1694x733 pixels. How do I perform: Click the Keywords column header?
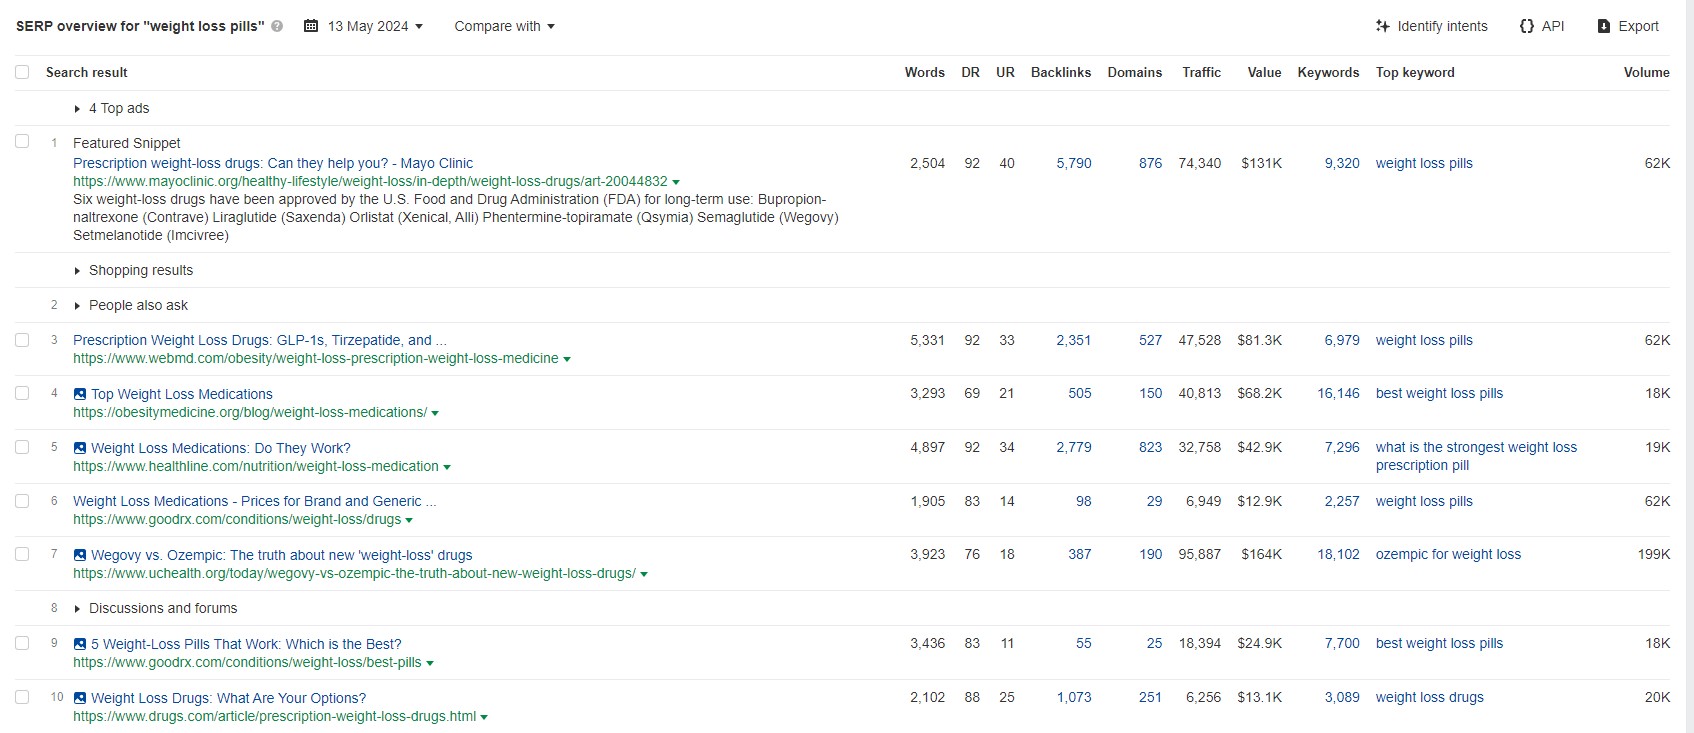[x=1328, y=72]
